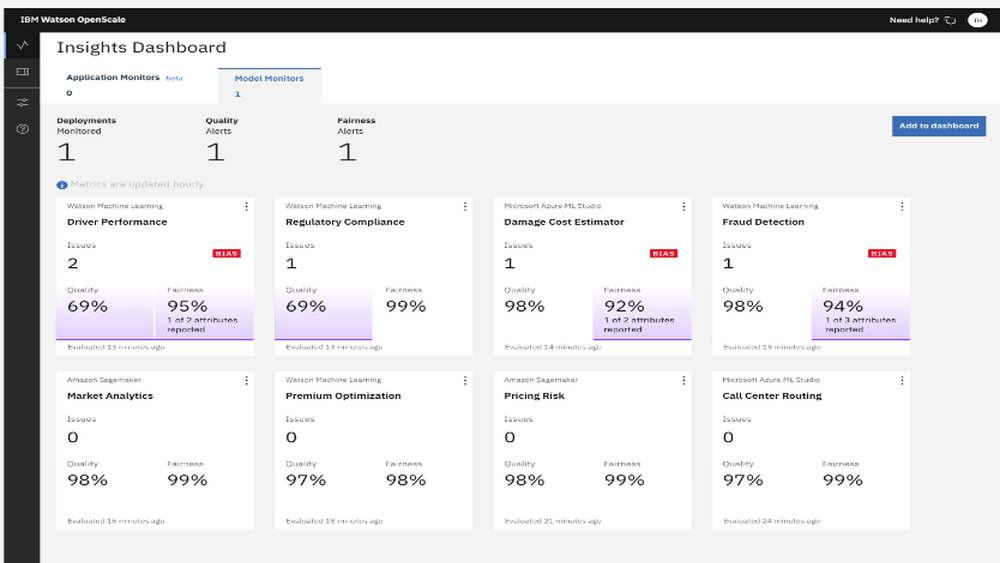Click '1 of 3 attributes reported' text
The width and height of the screenshot is (1000, 563).
860,325
